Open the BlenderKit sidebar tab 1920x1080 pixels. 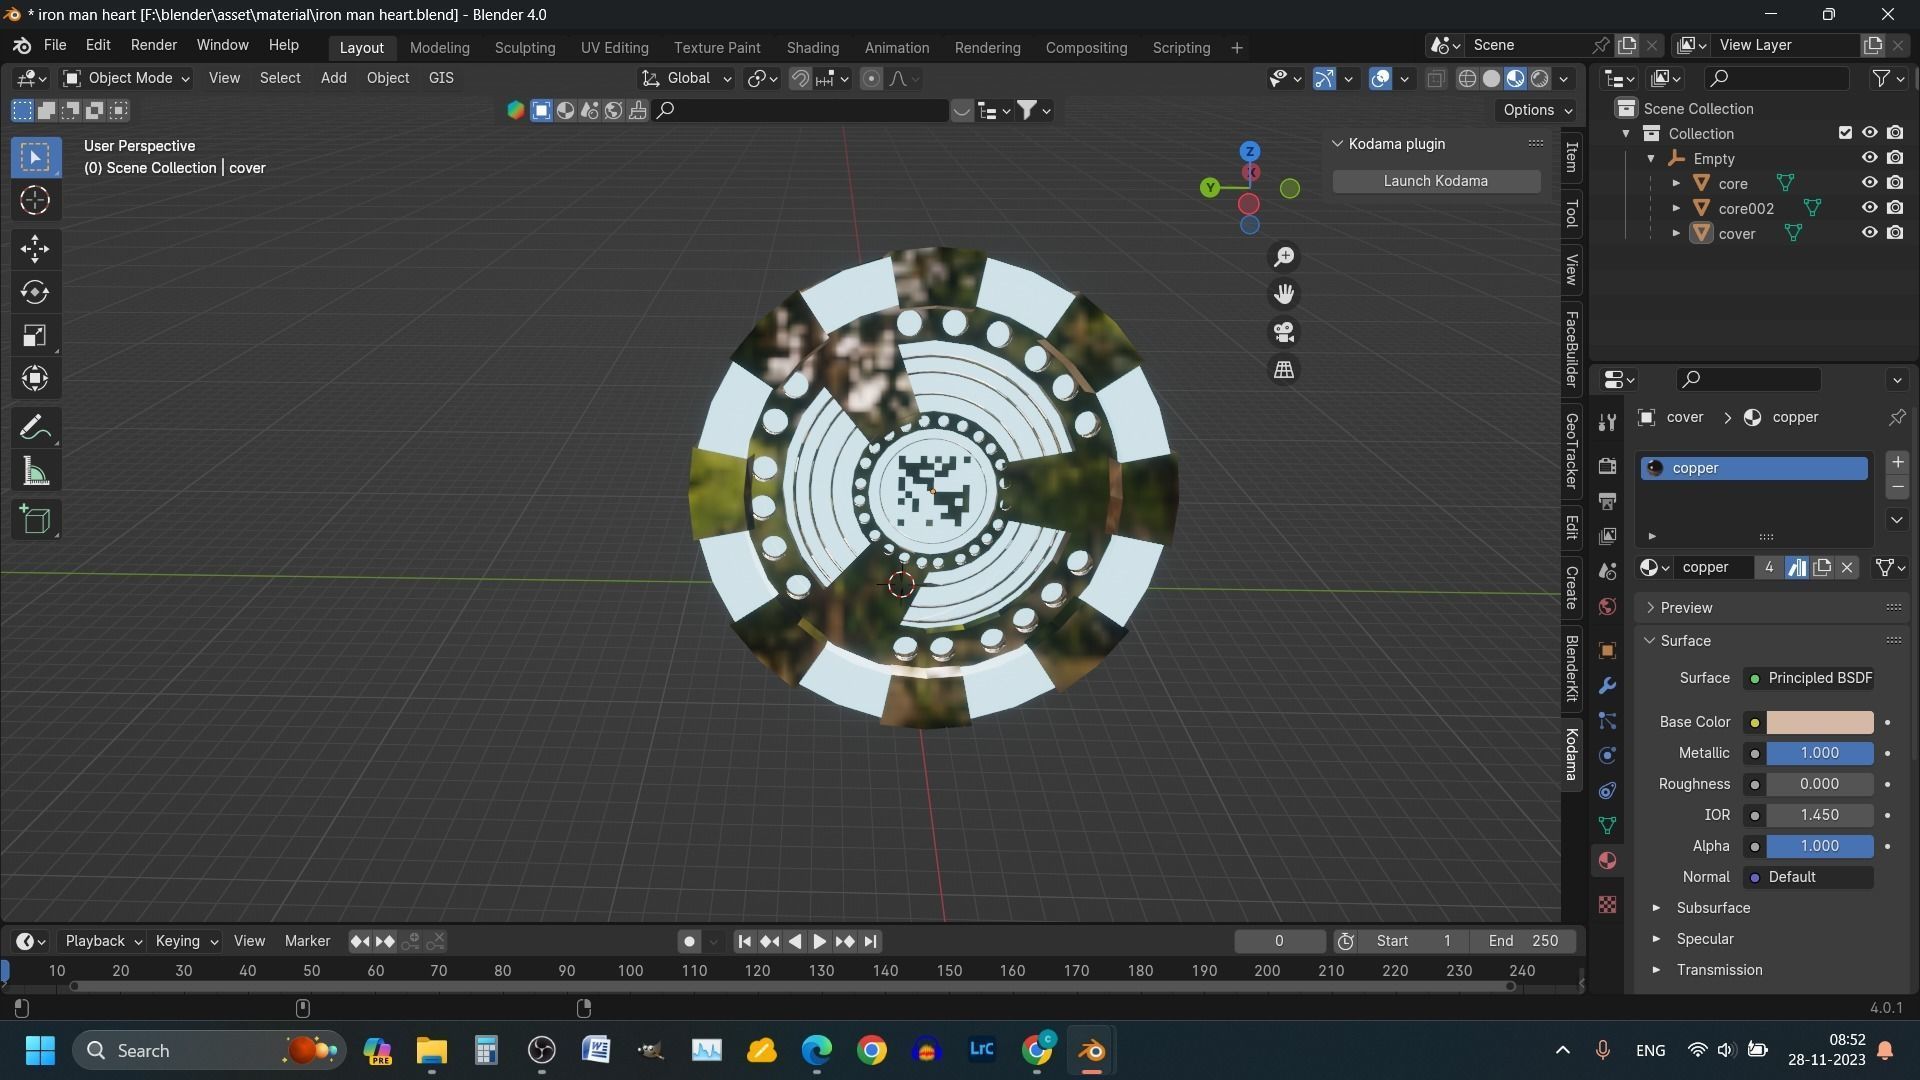1572,668
